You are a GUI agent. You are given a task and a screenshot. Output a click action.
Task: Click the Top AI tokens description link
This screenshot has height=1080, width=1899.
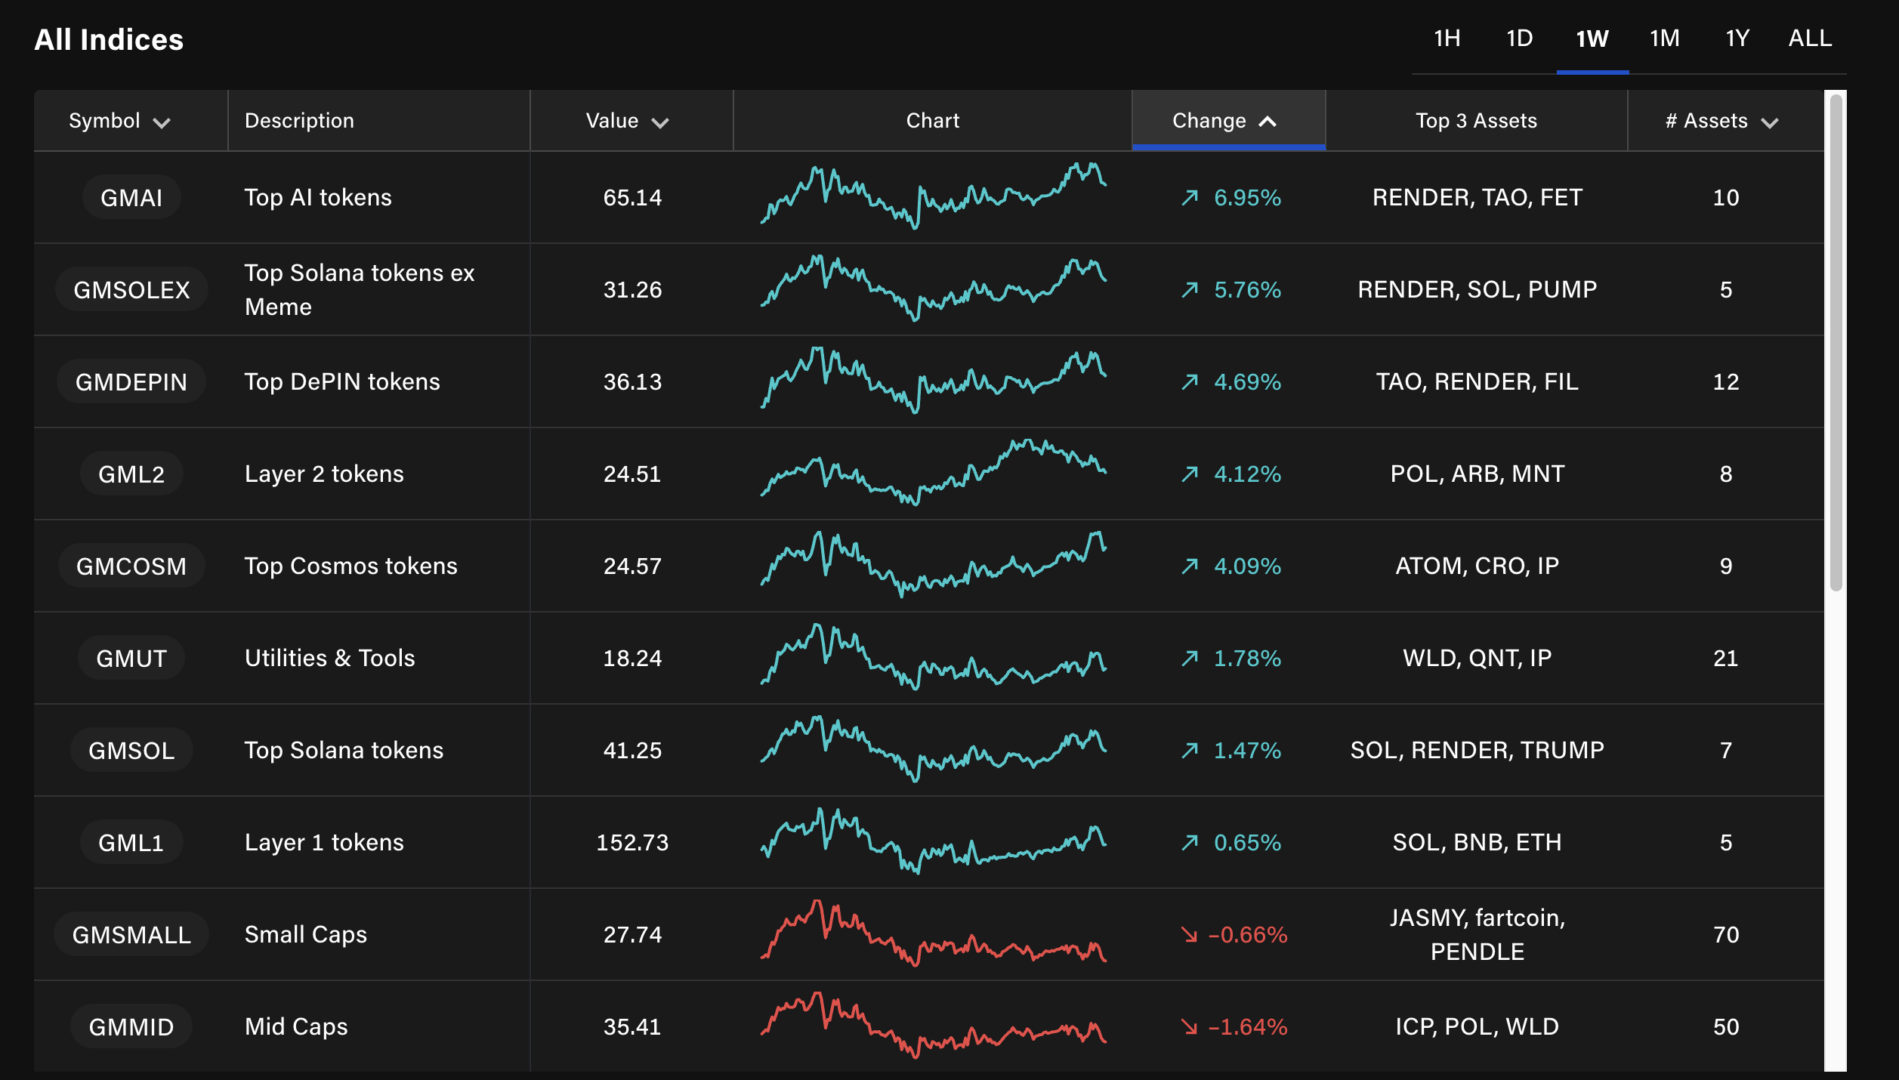point(317,197)
